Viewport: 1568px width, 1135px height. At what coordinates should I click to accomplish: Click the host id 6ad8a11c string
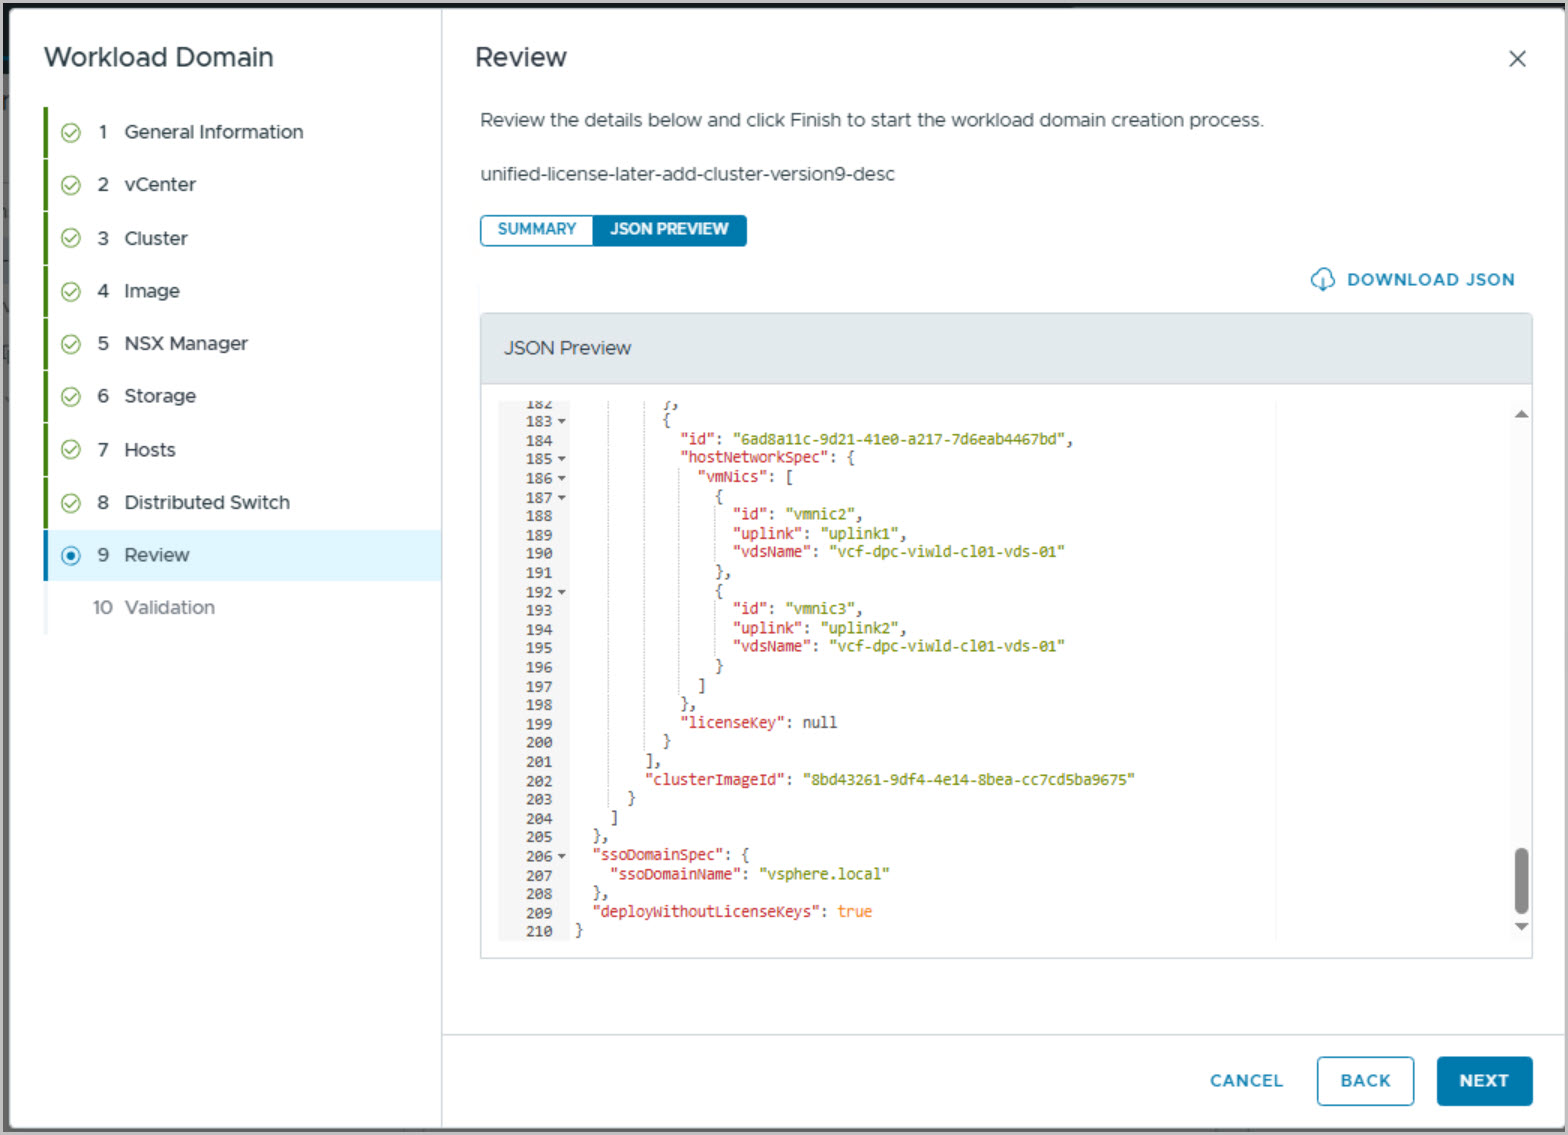click(898, 440)
